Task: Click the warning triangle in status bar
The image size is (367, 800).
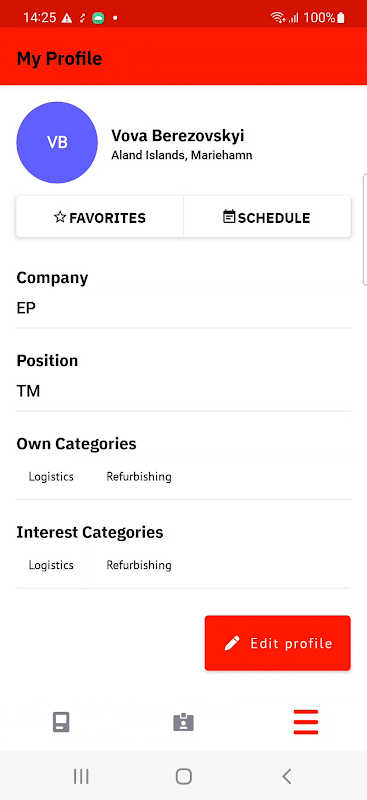Action: [x=67, y=18]
